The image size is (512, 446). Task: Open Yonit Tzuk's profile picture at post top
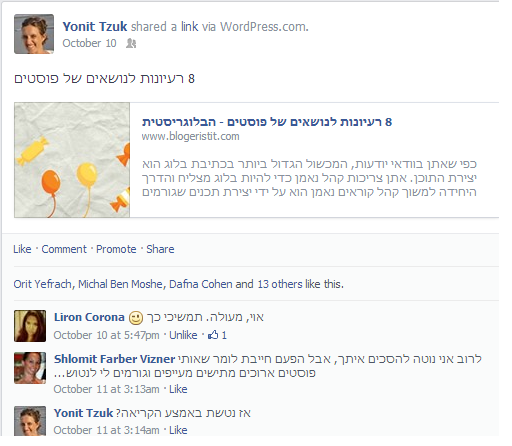coord(34,34)
